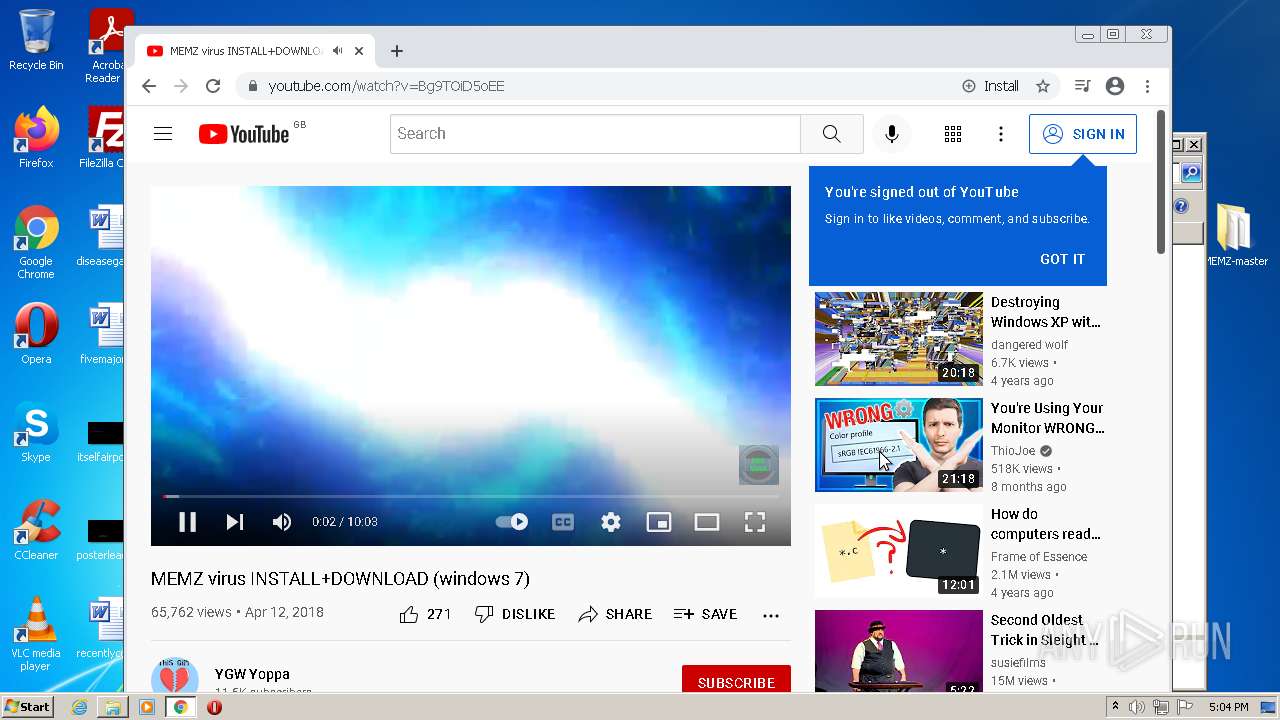Switch to theater mode
Screen dimensions: 1280x720
click(x=707, y=521)
